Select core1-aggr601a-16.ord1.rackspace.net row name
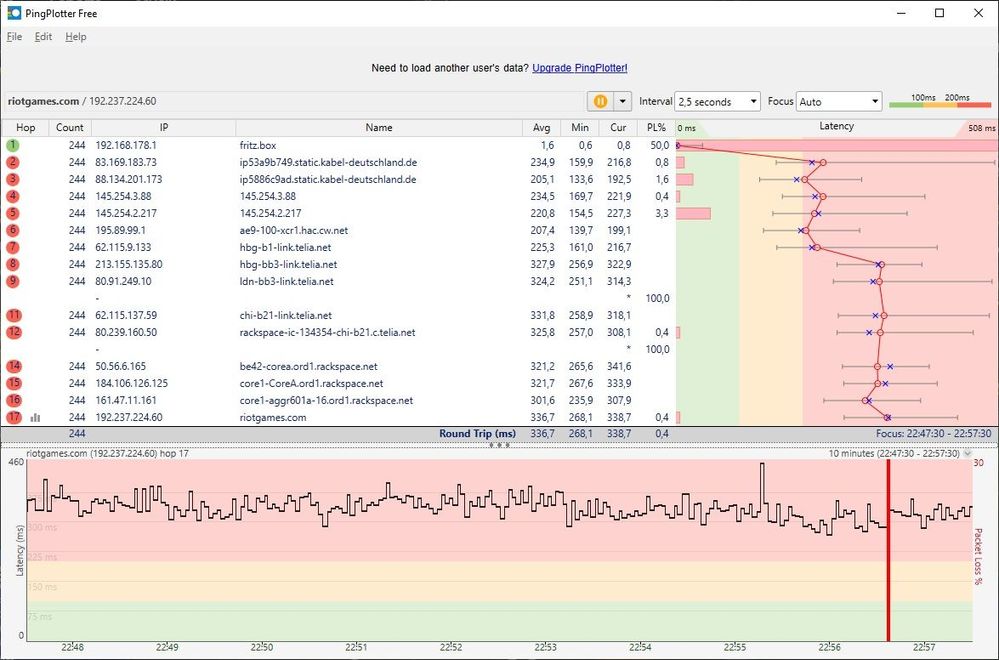Image resolution: width=999 pixels, height=660 pixels. 326,400
